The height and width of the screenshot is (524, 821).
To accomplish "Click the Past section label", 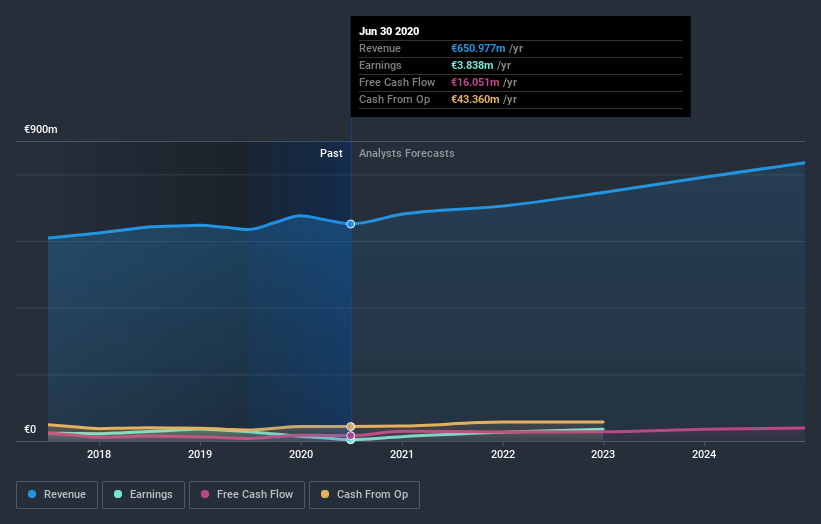I will pyautogui.click(x=331, y=153).
